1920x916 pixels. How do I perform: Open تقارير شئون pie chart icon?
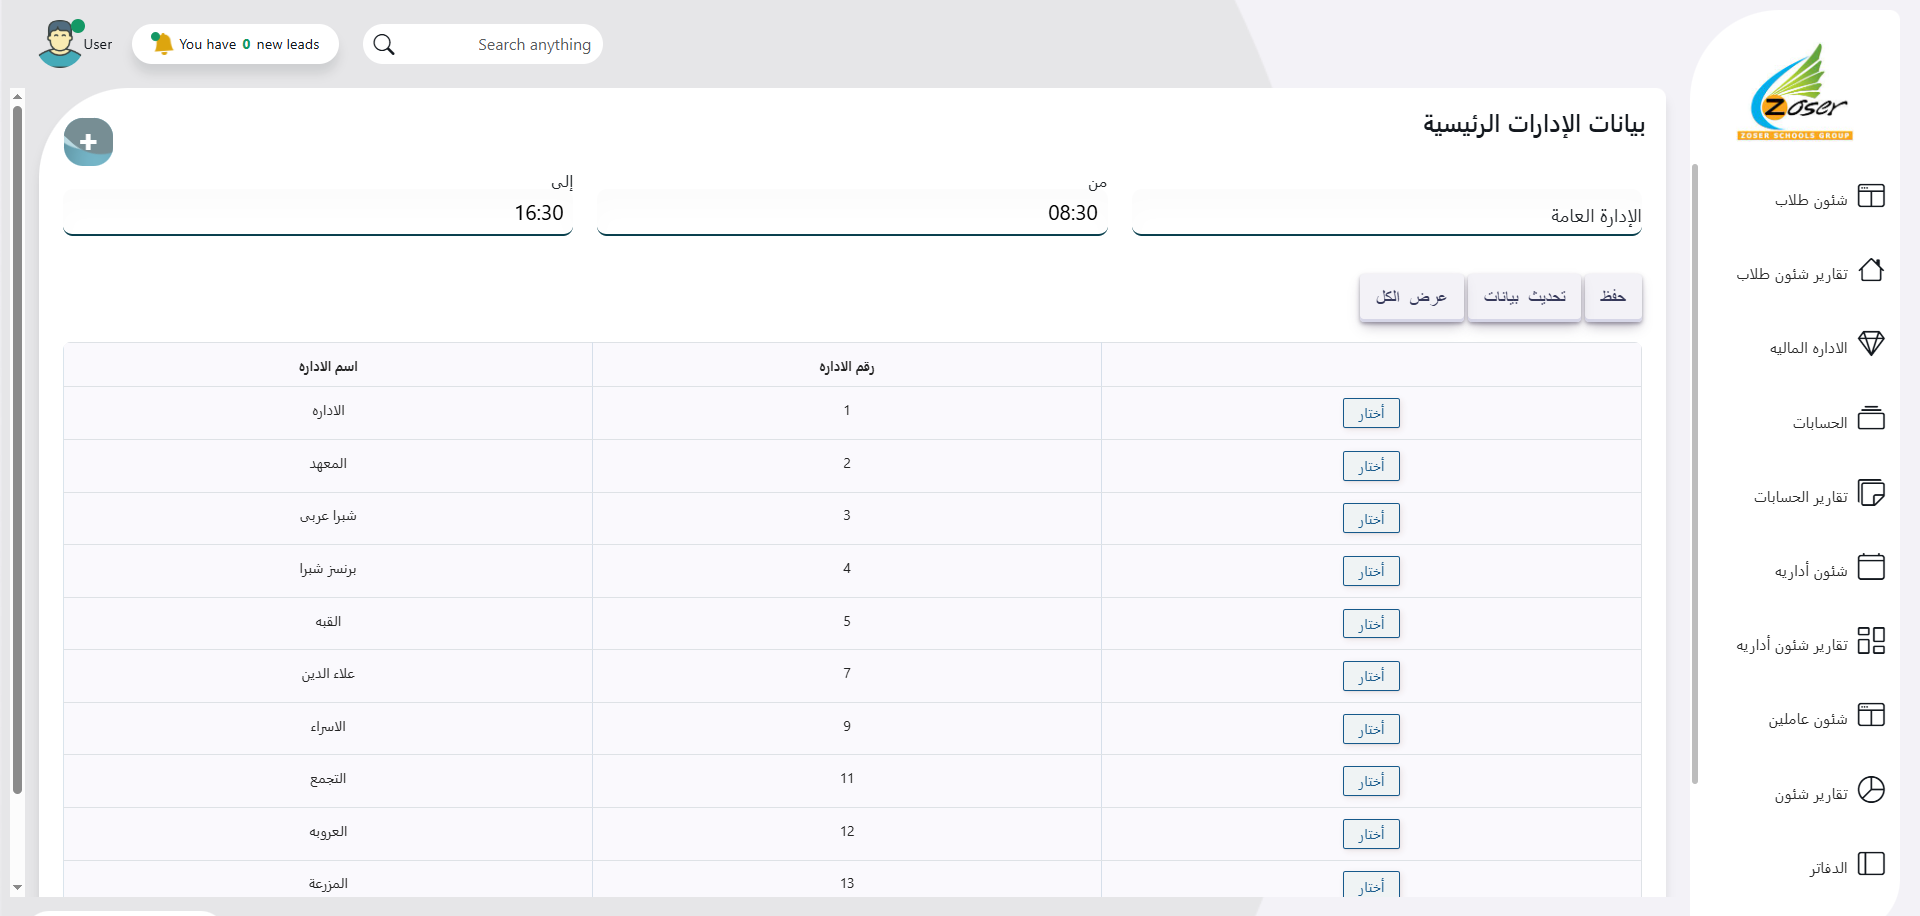[x=1870, y=790]
